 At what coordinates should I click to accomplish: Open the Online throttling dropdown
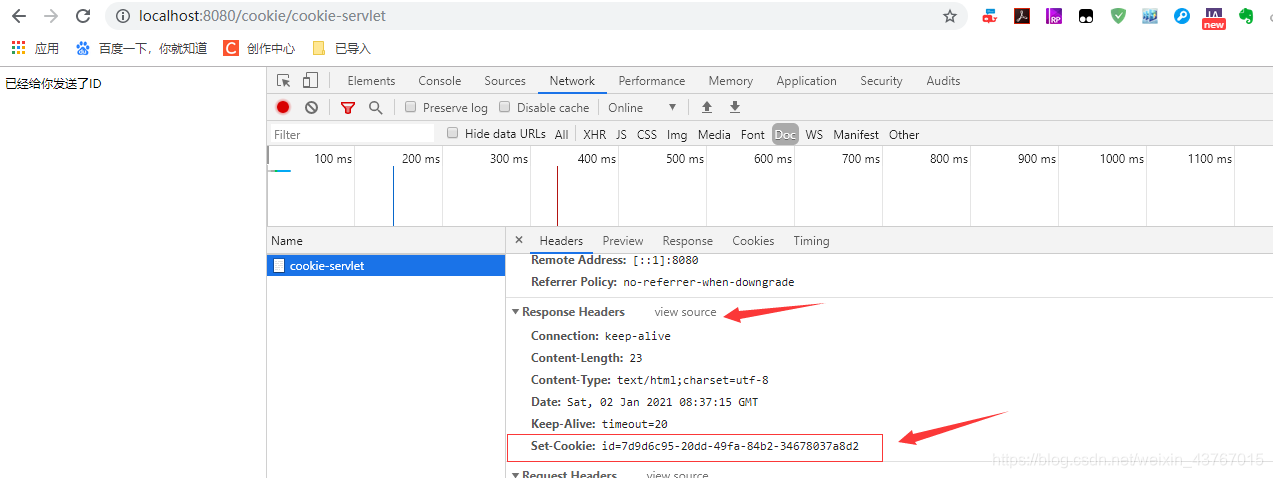(x=642, y=107)
